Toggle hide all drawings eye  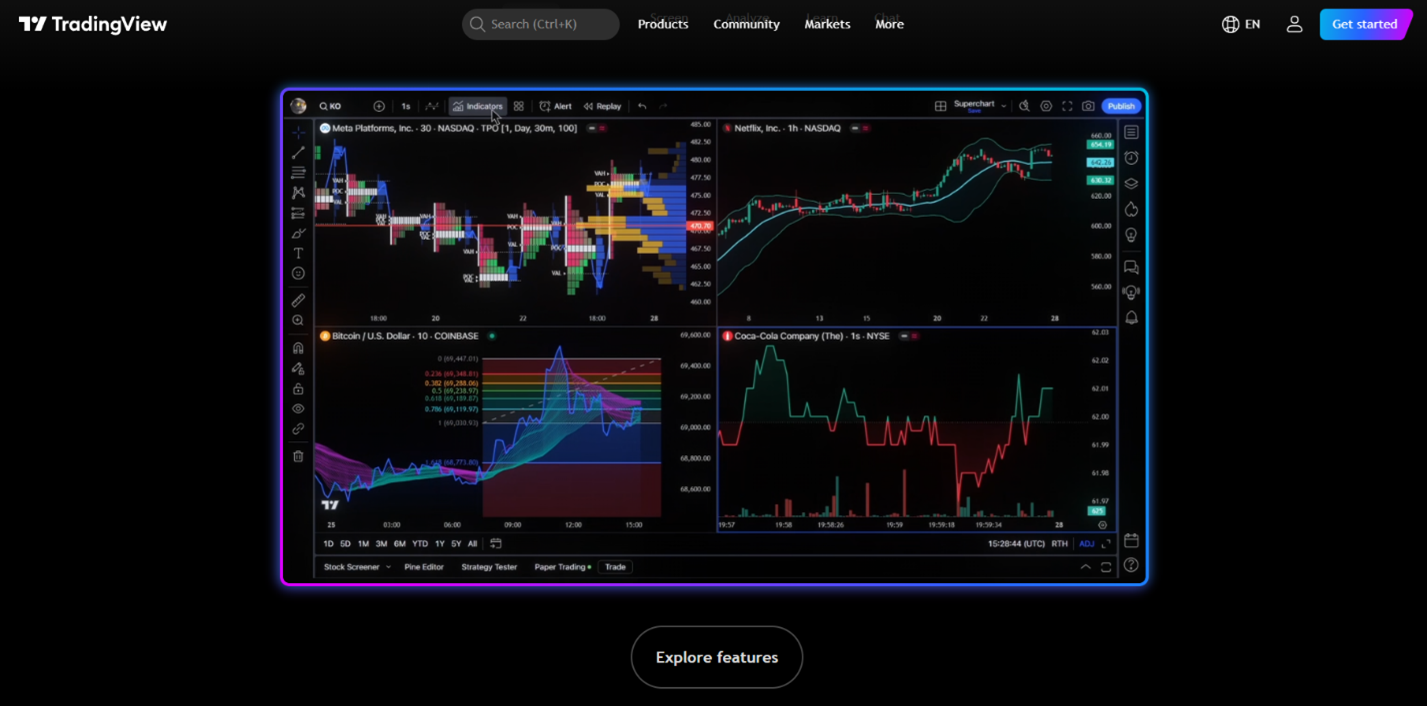pyautogui.click(x=298, y=408)
